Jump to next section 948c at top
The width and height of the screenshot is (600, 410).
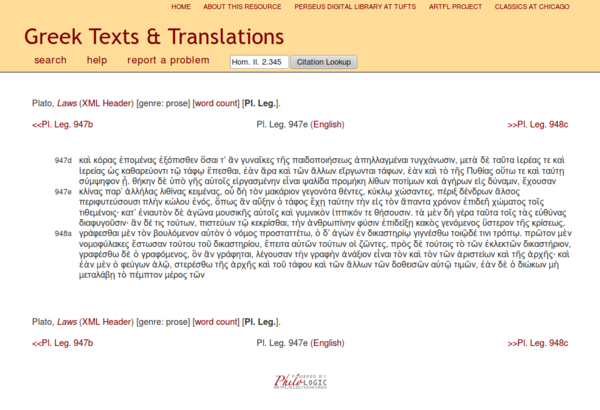pos(537,124)
